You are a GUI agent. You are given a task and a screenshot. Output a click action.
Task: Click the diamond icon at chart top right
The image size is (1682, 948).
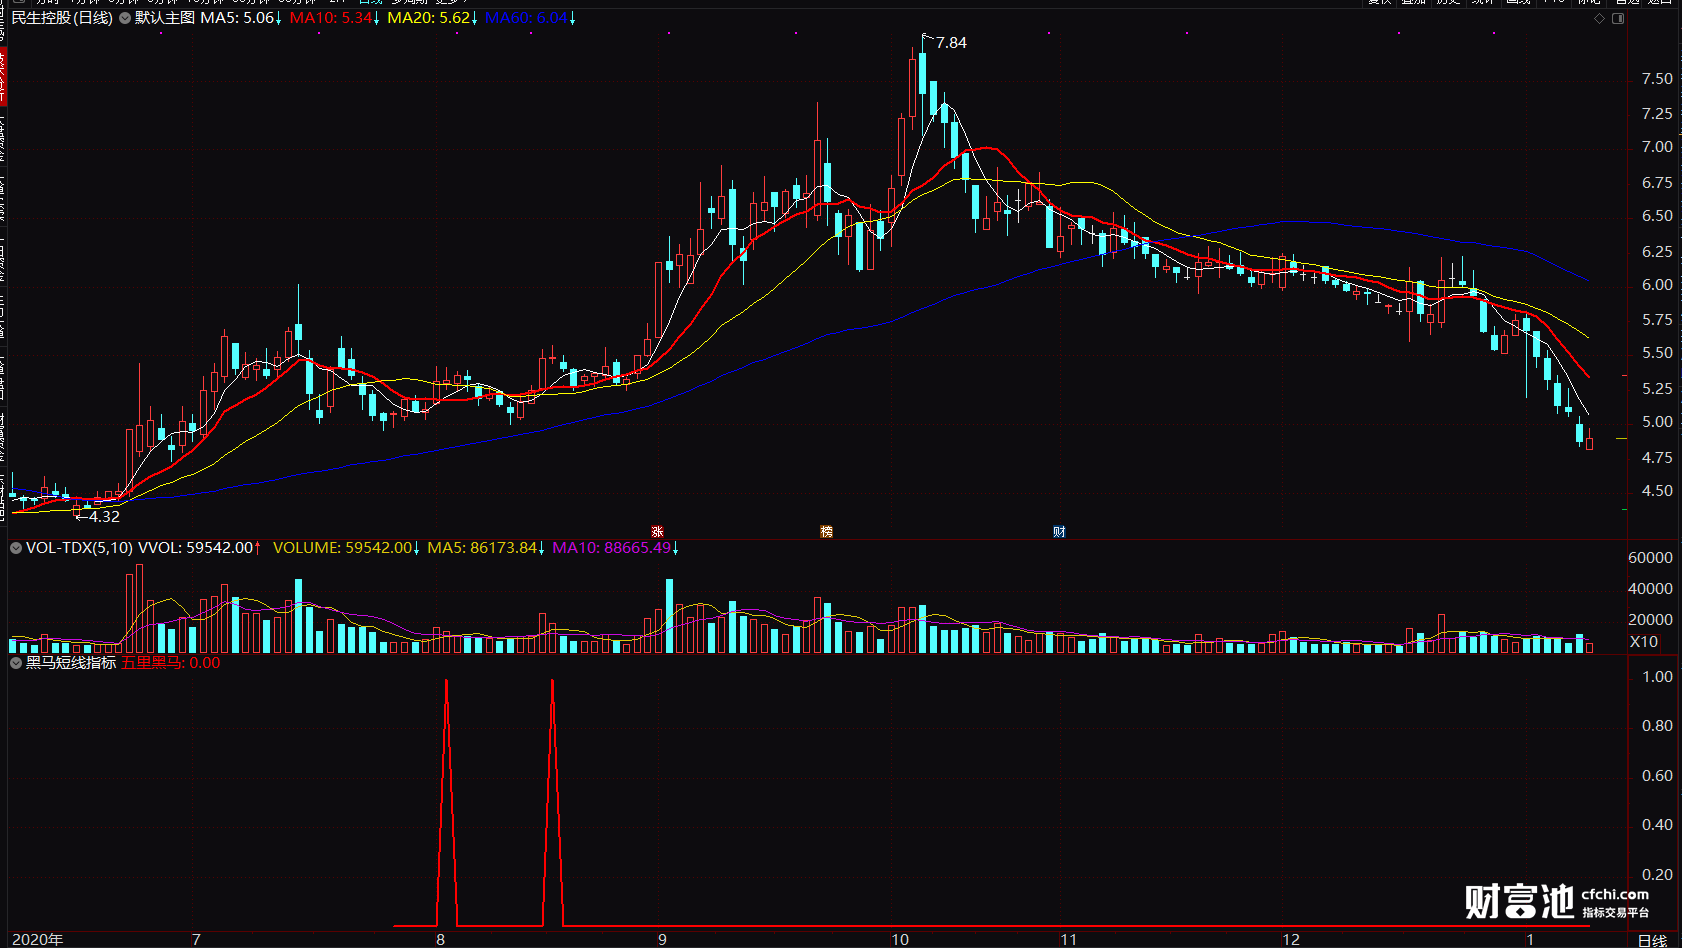pyautogui.click(x=1599, y=18)
